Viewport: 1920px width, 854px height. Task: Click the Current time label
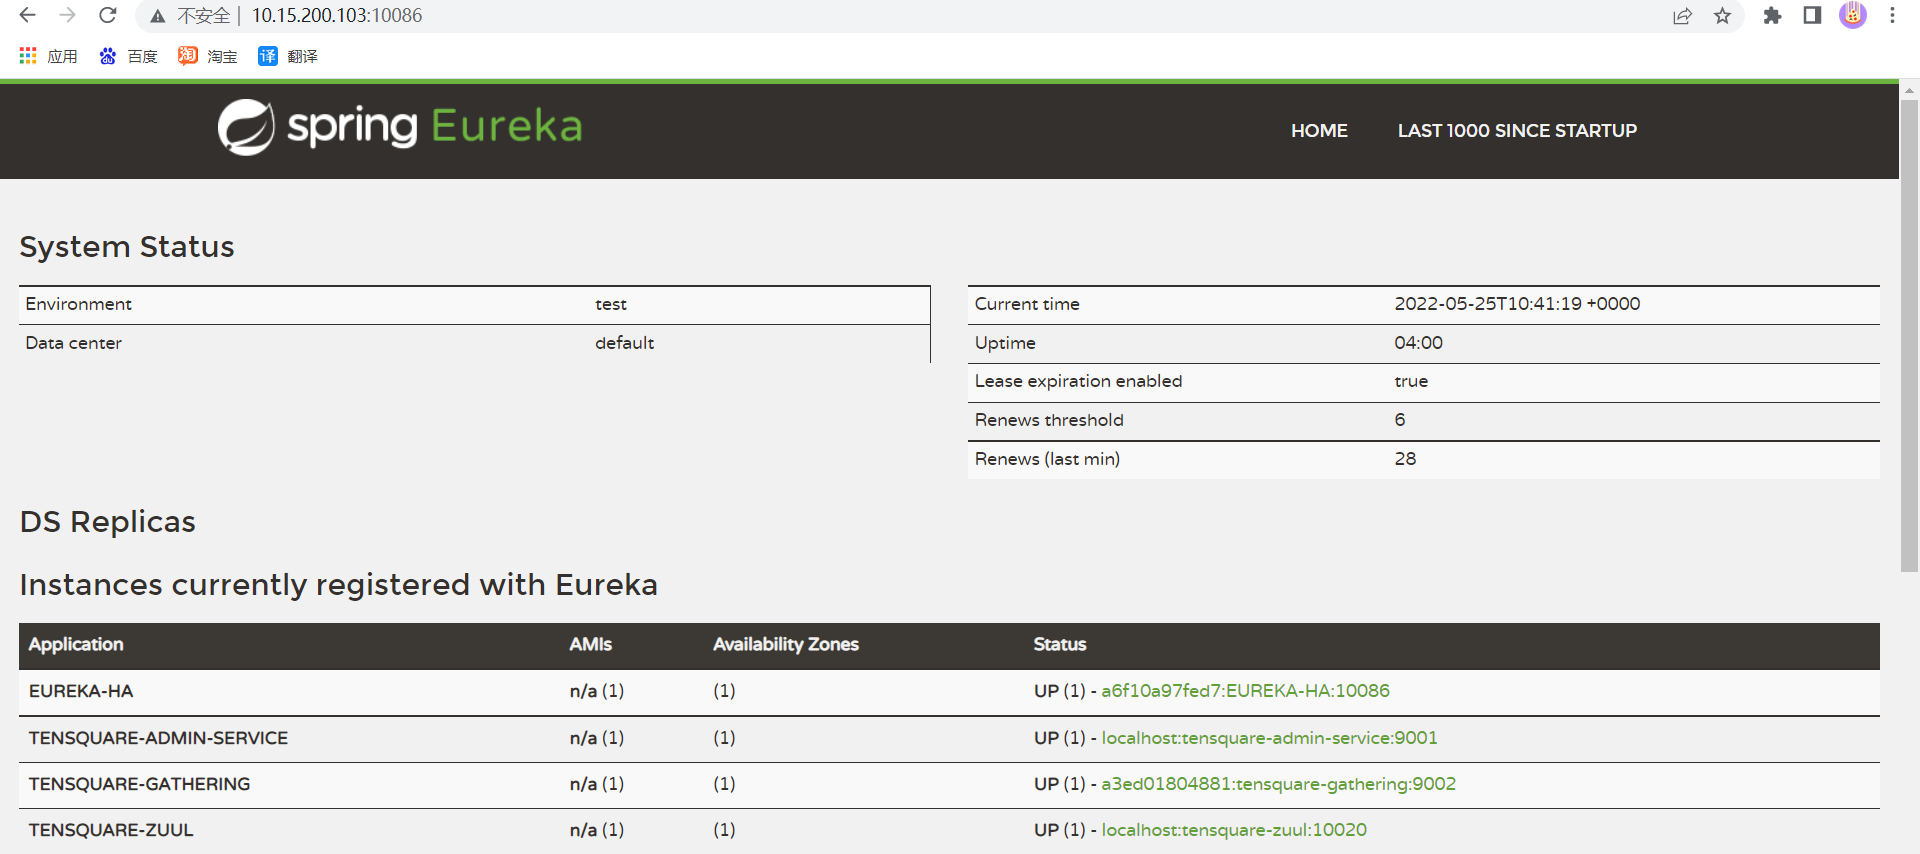(x=1027, y=304)
